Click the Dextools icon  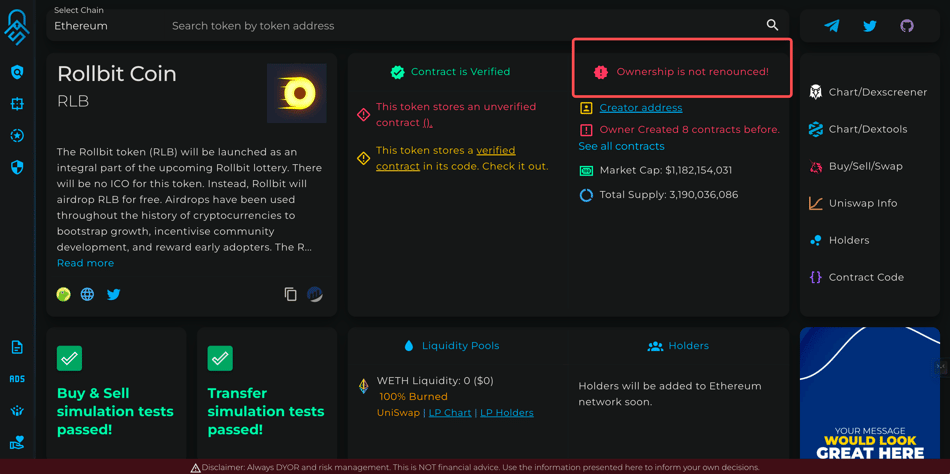[815, 129]
